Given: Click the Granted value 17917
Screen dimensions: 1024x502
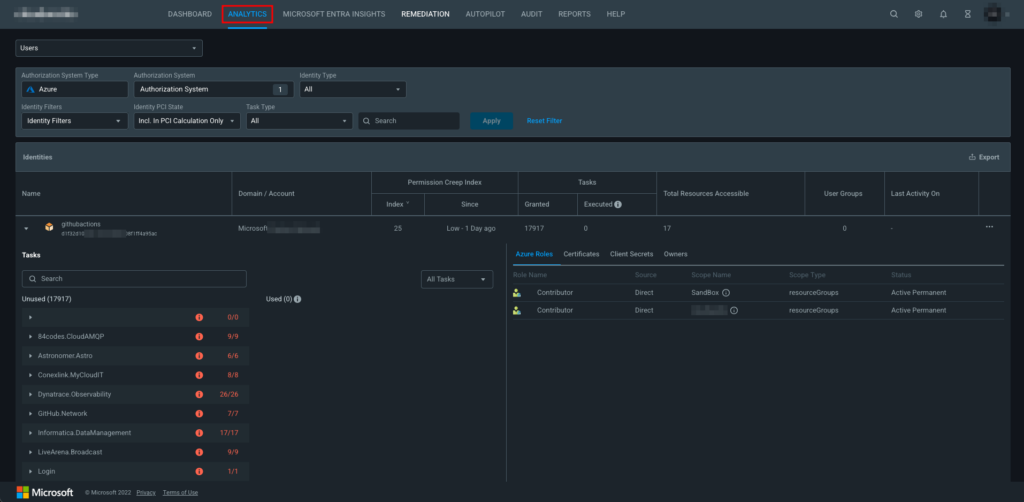Looking at the screenshot, I should coord(534,228).
